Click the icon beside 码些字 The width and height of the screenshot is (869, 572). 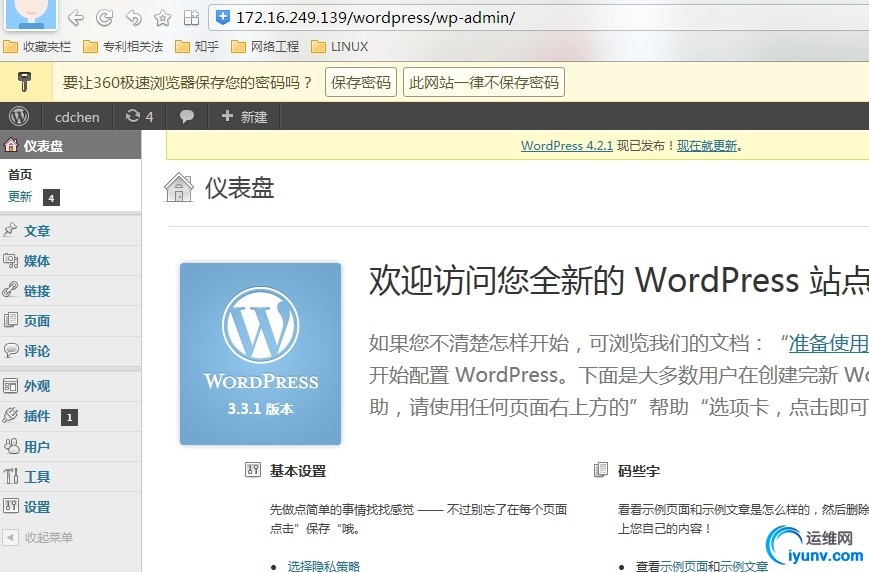tap(601, 470)
